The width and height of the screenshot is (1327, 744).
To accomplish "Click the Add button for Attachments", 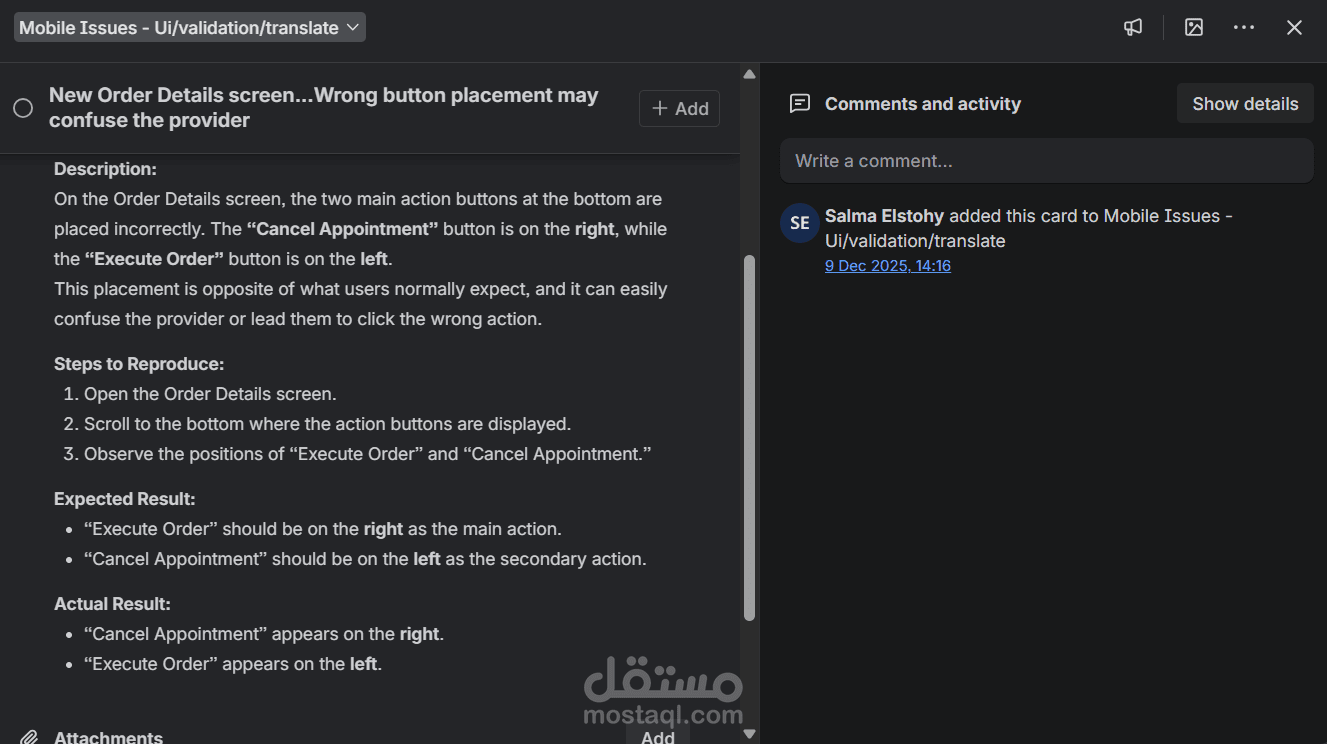I will (658, 735).
